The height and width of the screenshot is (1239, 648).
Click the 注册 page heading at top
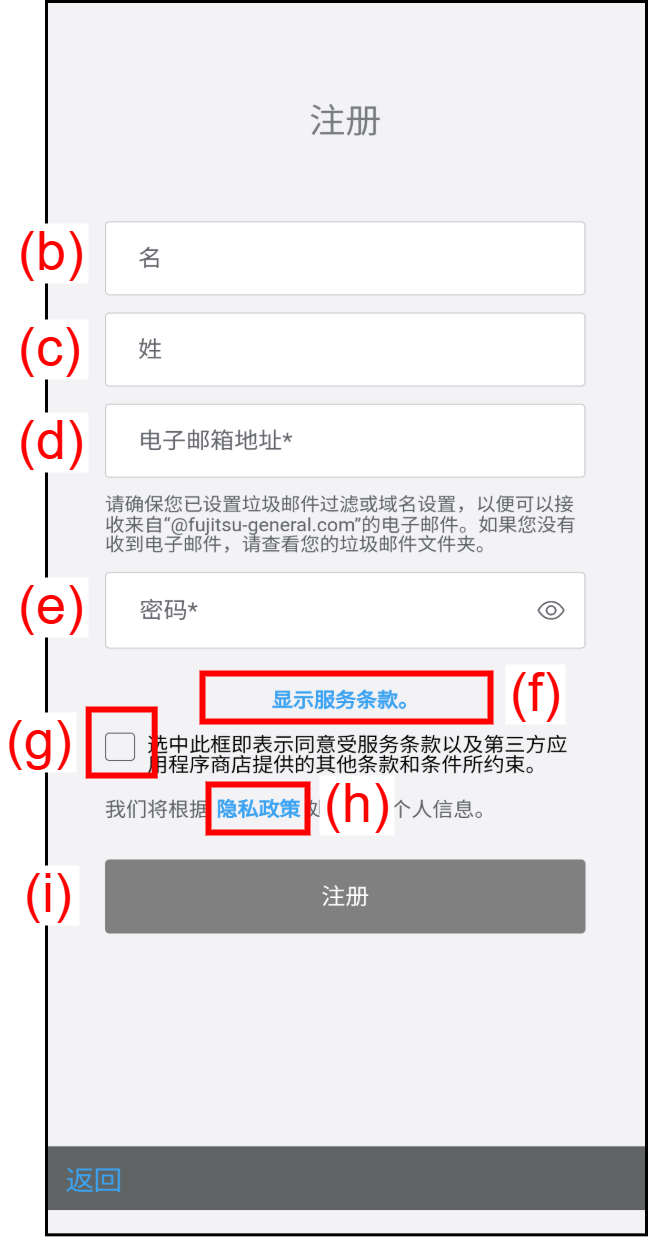click(x=345, y=122)
